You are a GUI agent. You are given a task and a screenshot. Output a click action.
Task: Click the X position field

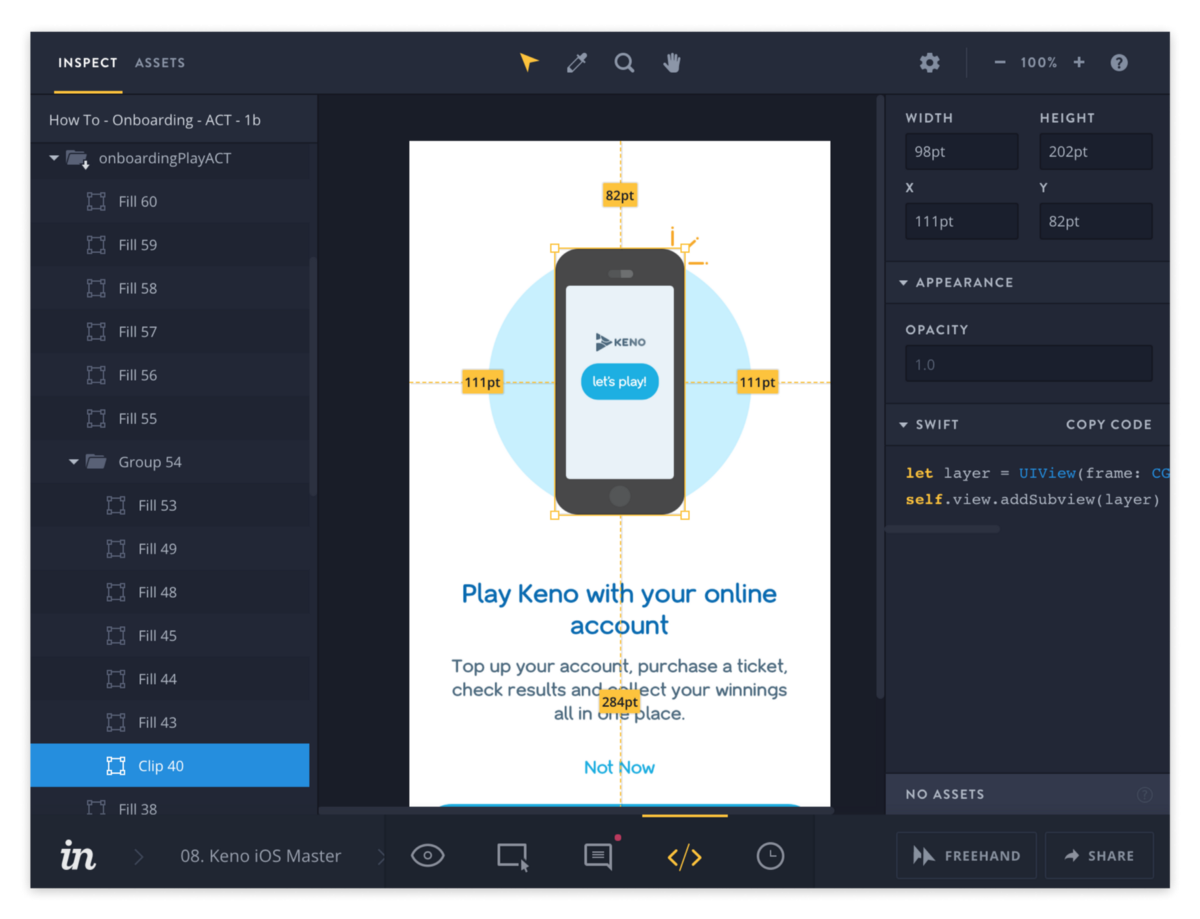pyautogui.click(x=962, y=222)
